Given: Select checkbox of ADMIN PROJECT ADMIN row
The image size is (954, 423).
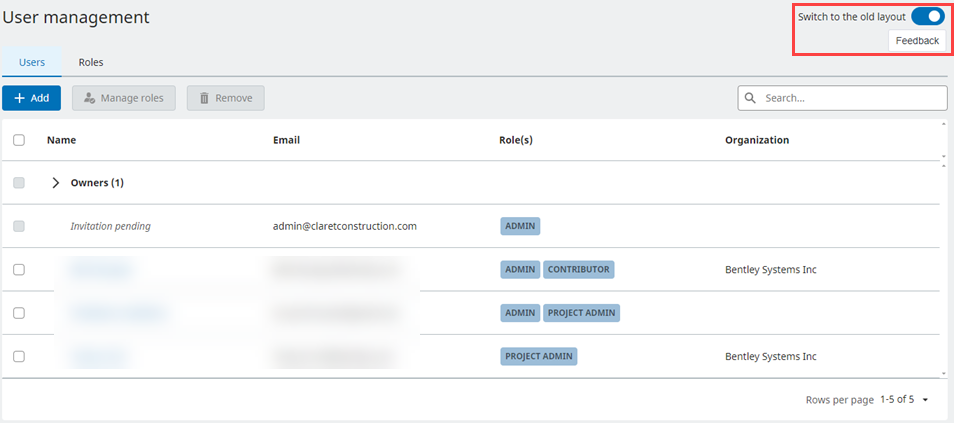Looking at the screenshot, I should click(x=19, y=313).
